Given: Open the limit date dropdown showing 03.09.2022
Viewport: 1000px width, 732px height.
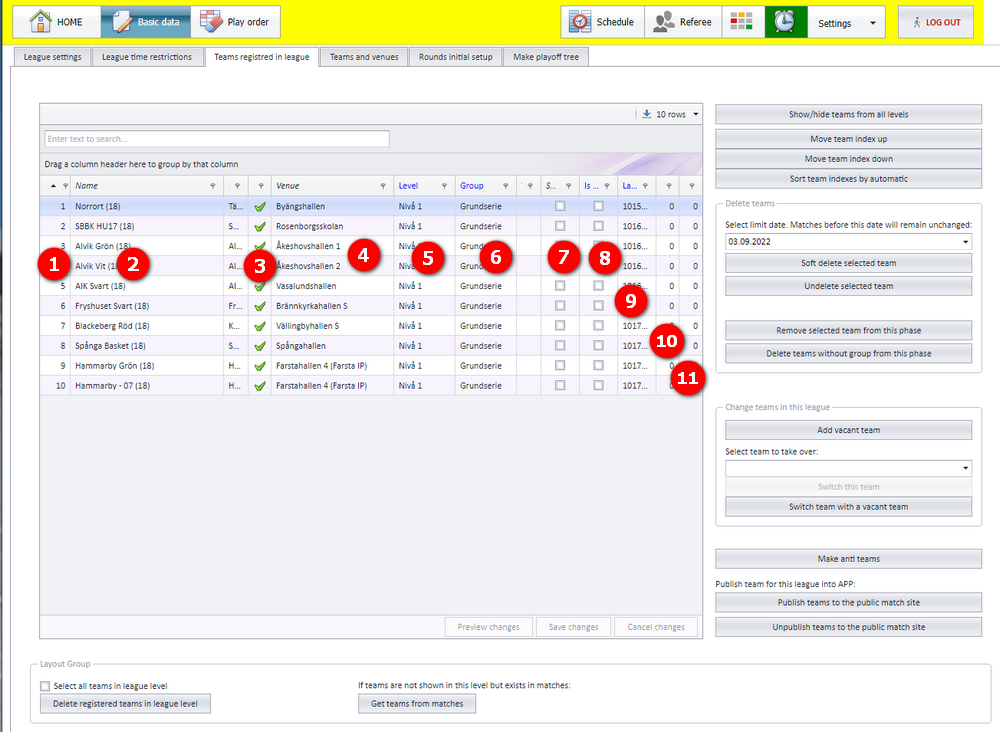Looking at the screenshot, I should click(966, 242).
